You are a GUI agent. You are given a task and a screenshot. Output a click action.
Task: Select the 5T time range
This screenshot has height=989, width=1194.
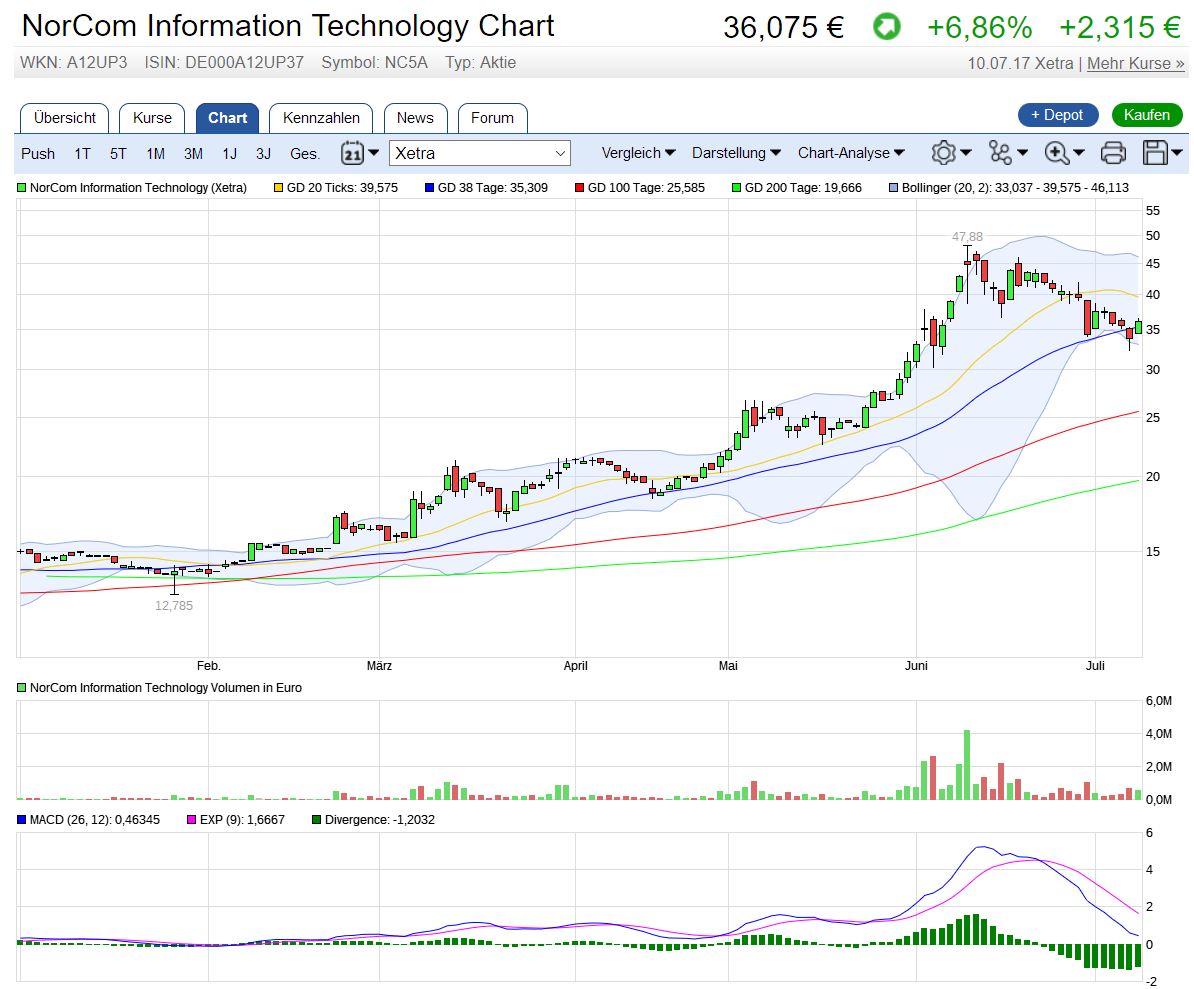click(x=118, y=154)
